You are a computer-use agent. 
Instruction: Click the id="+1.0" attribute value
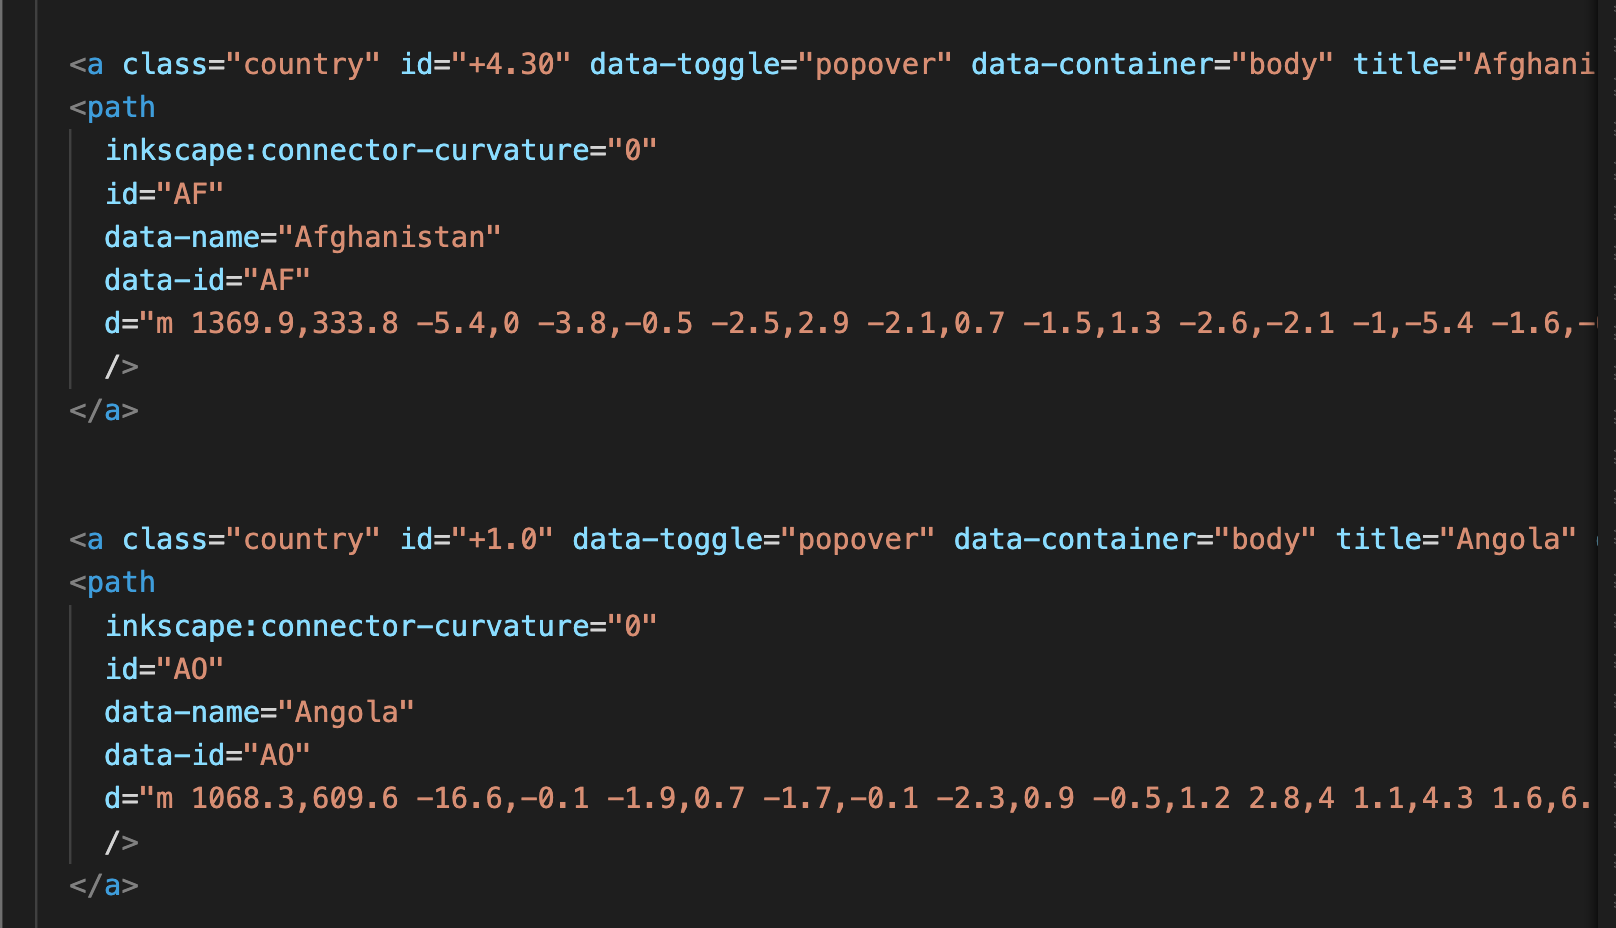point(502,539)
